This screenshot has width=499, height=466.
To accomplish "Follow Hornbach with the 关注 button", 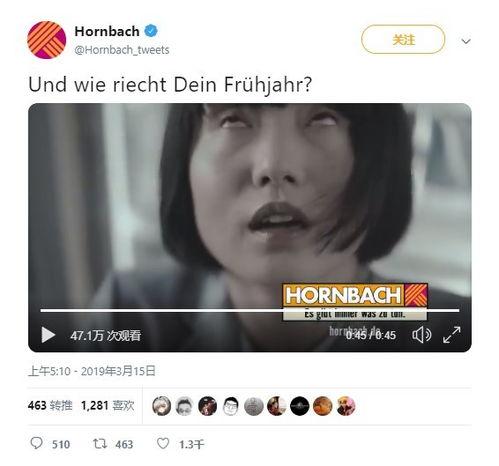I will click(403, 39).
